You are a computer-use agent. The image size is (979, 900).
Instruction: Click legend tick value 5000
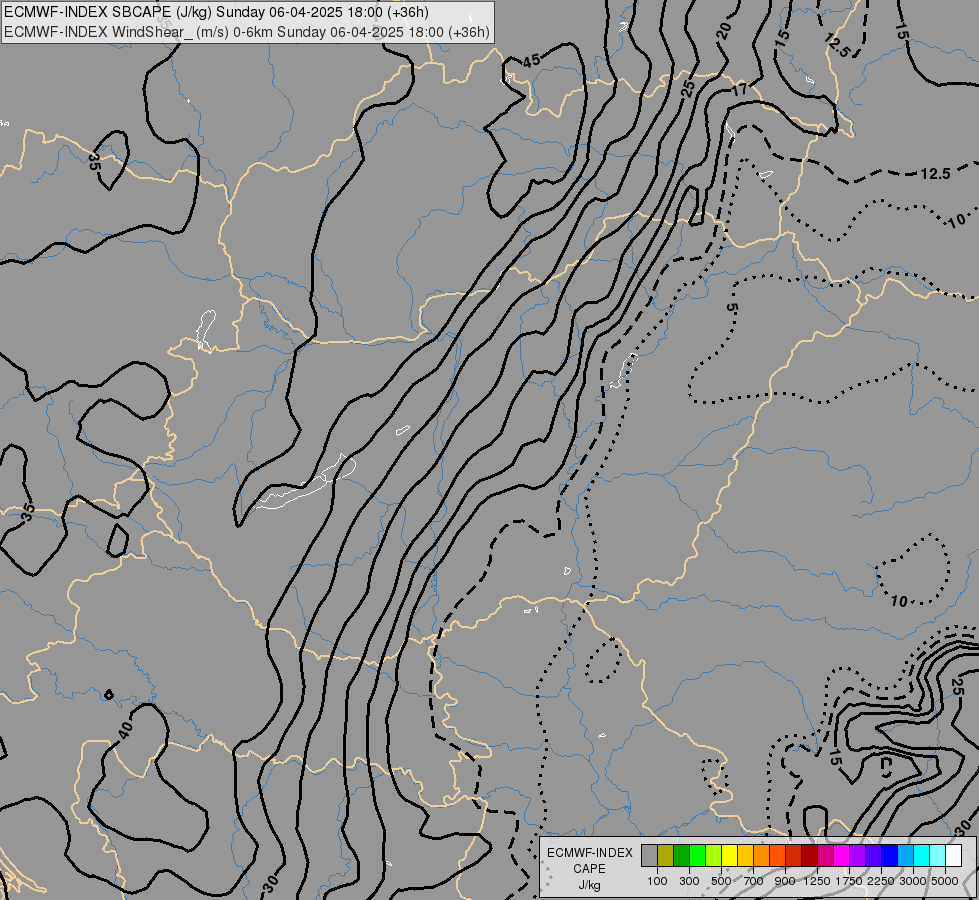[x=945, y=881]
